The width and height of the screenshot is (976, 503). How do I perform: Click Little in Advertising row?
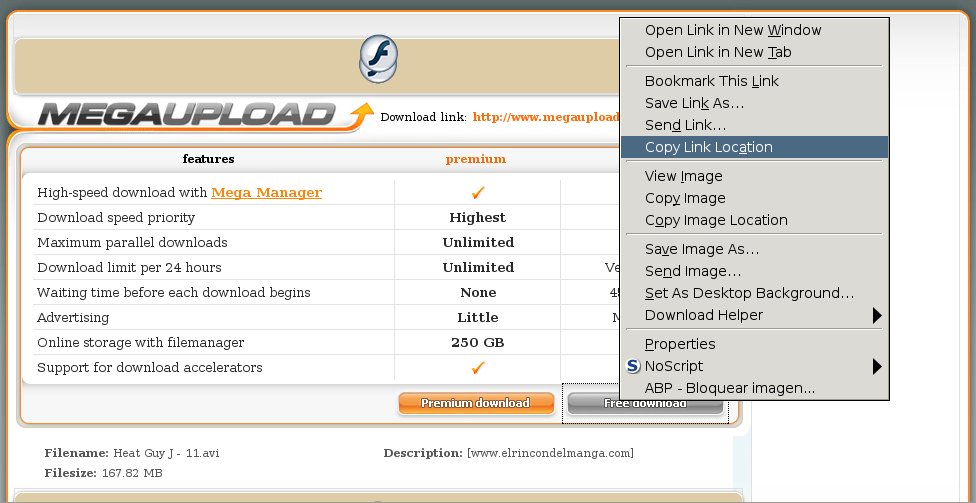pos(477,317)
